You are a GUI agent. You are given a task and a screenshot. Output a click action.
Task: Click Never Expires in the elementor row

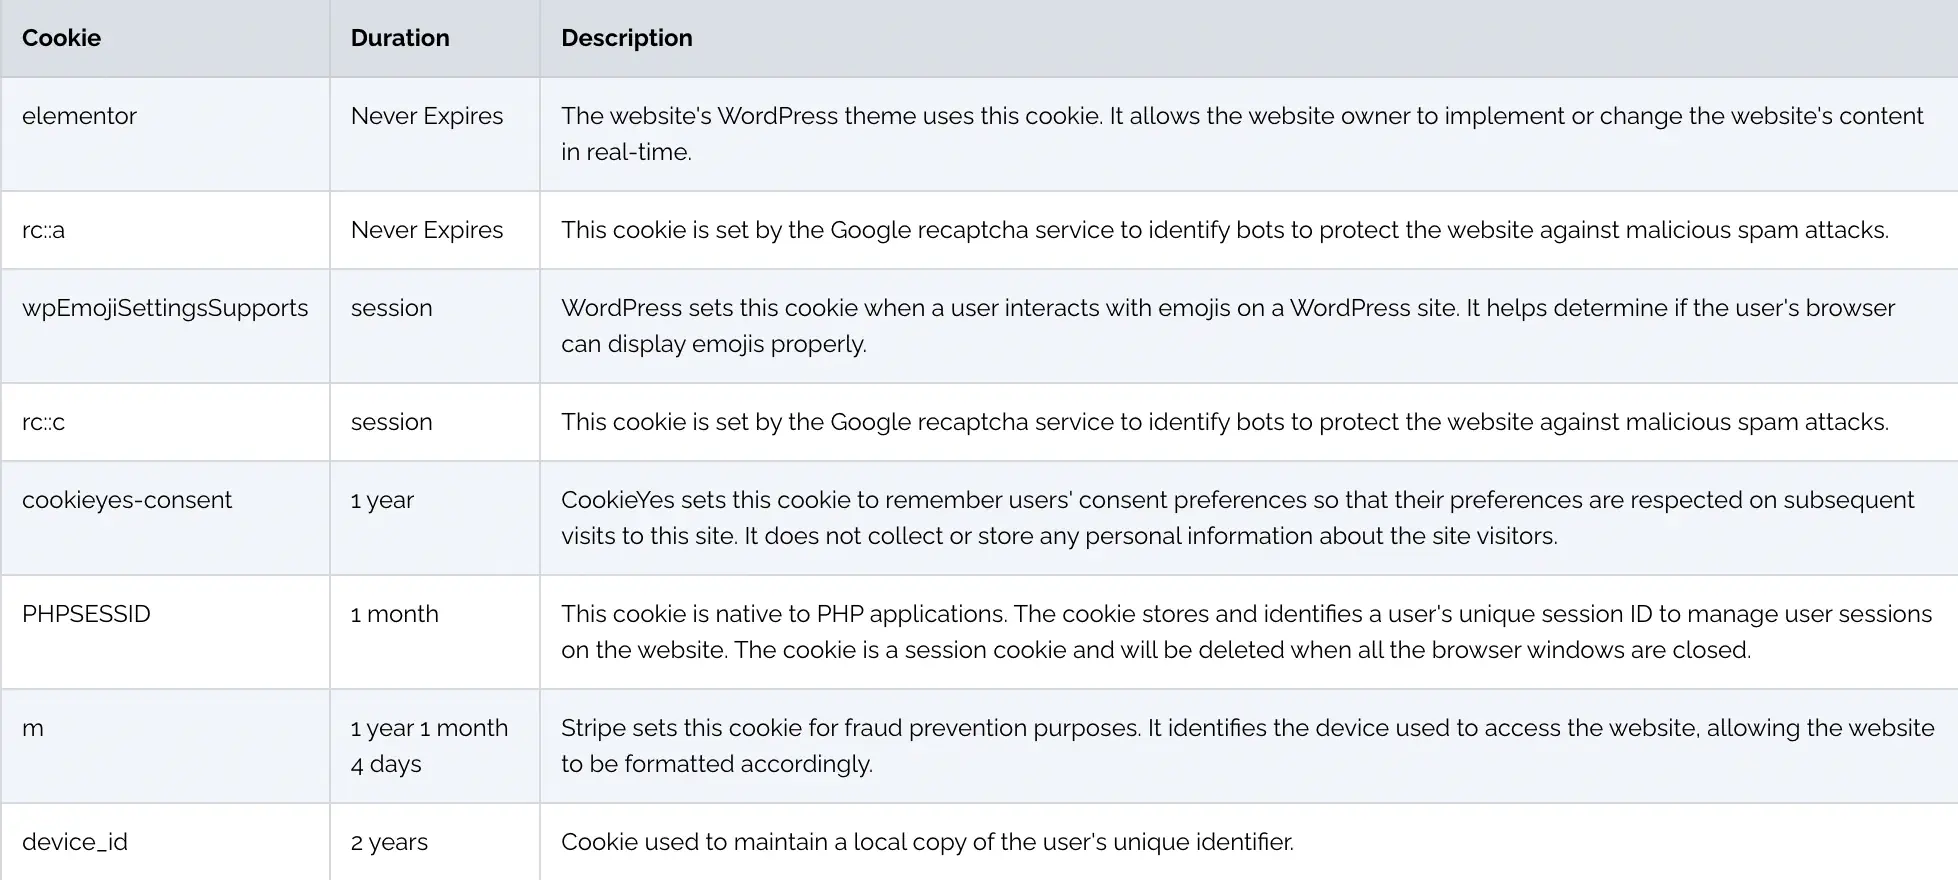pyautogui.click(x=427, y=116)
